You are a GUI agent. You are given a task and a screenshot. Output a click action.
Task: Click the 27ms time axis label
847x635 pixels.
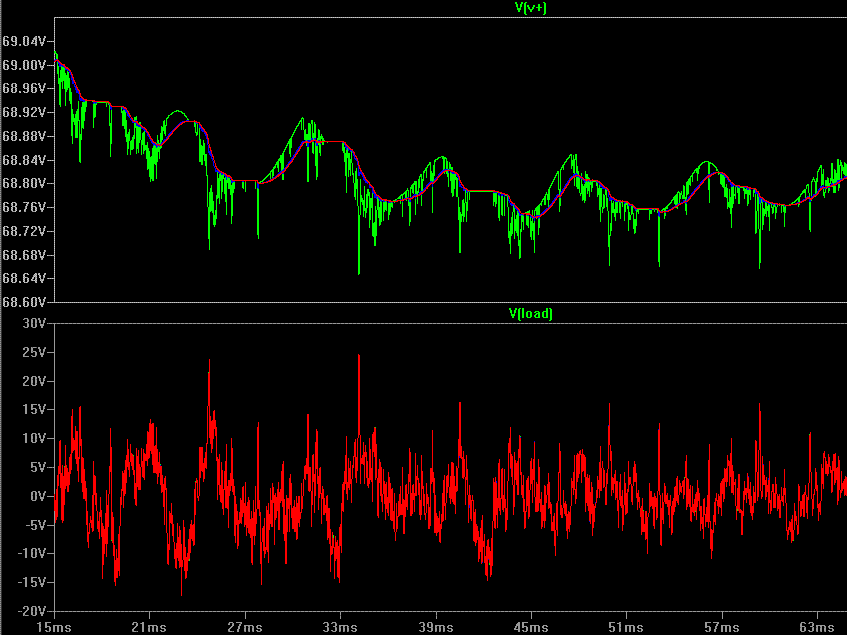[245, 627]
